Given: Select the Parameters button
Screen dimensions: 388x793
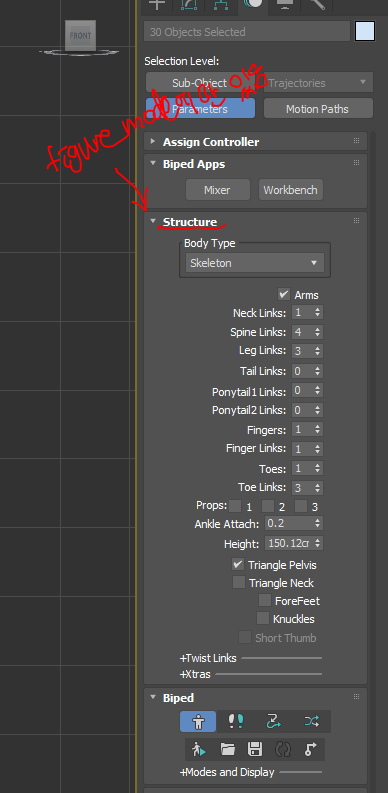Looking at the screenshot, I should pos(200,109).
